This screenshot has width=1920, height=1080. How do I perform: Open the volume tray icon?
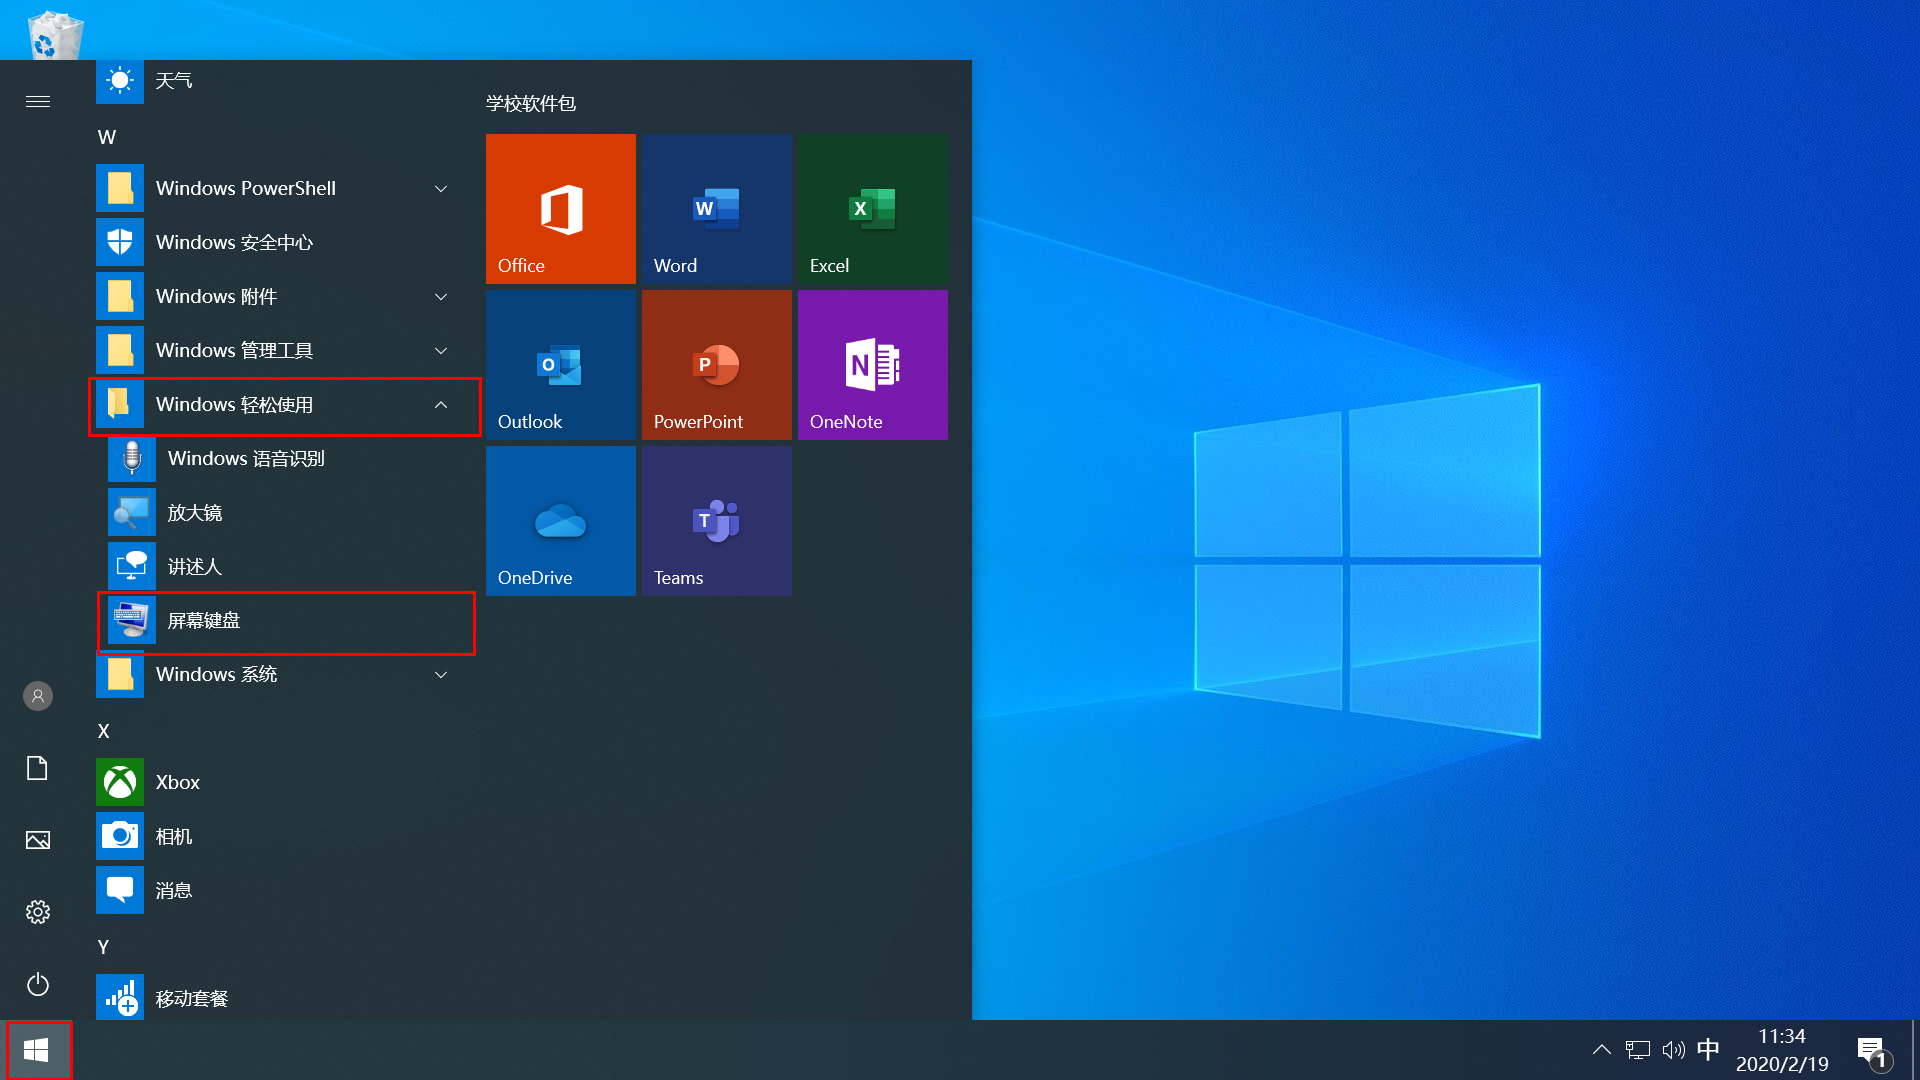click(x=1673, y=1050)
